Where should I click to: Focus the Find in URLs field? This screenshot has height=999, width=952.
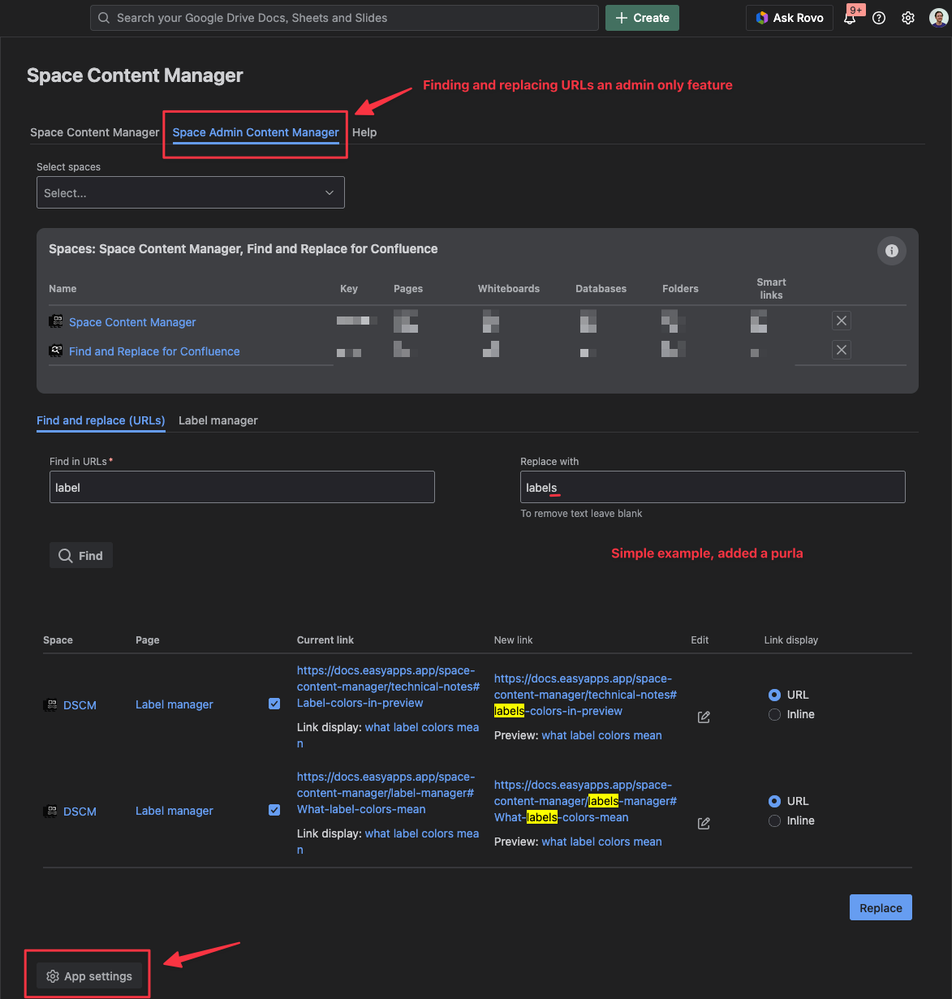[x=242, y=487]
